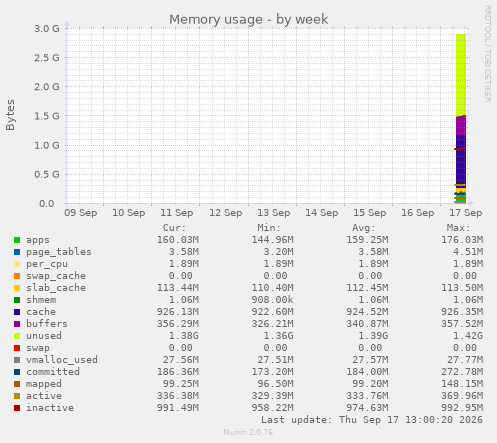This screenshot has height=443, width=497.
Task: Click the 'slab_cache' legend label
Action: (56, 288)
